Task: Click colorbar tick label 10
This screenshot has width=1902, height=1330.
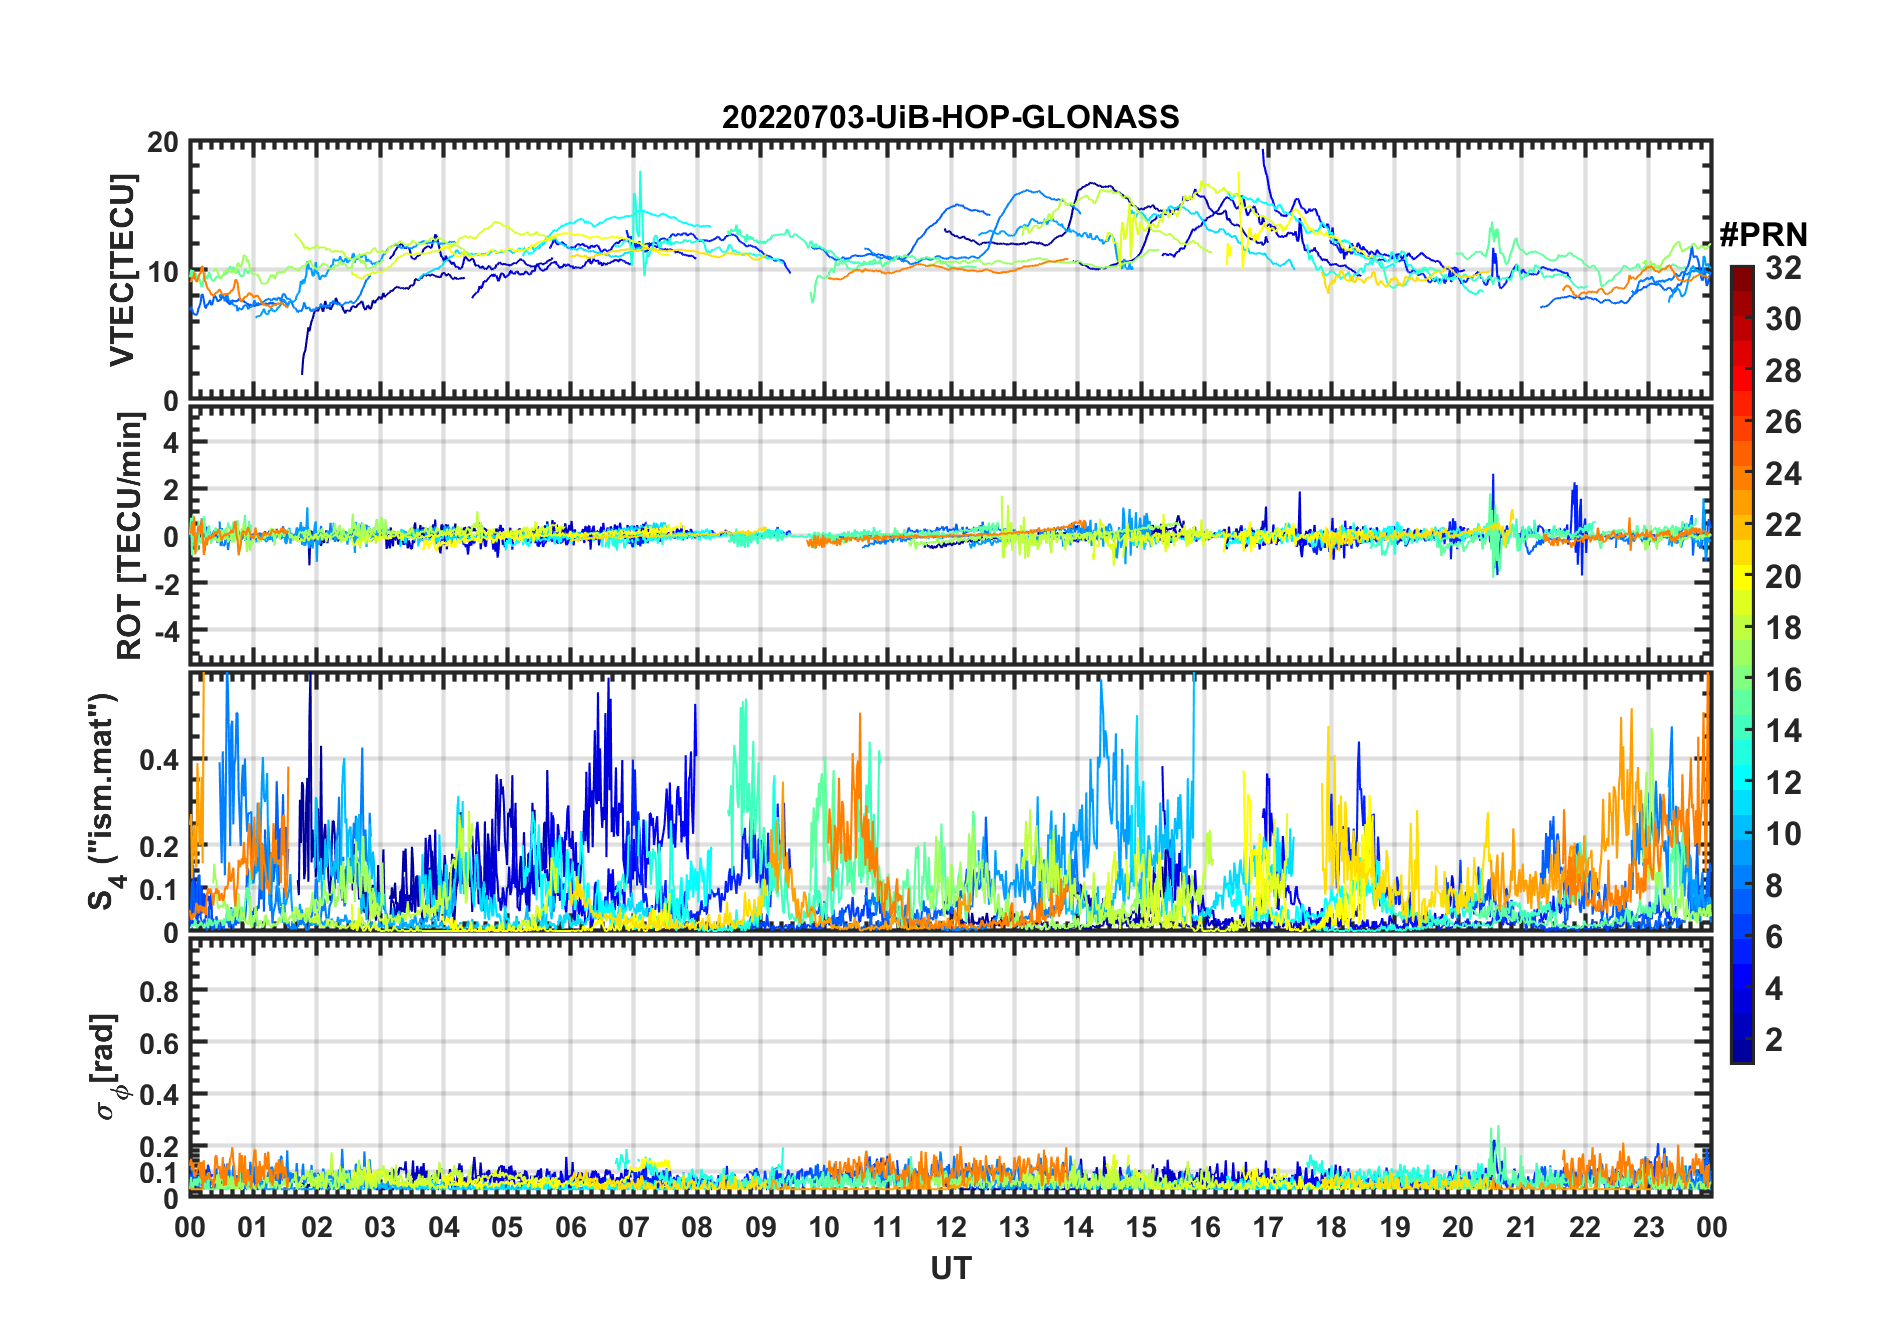Action: (x=1783, y=834)
